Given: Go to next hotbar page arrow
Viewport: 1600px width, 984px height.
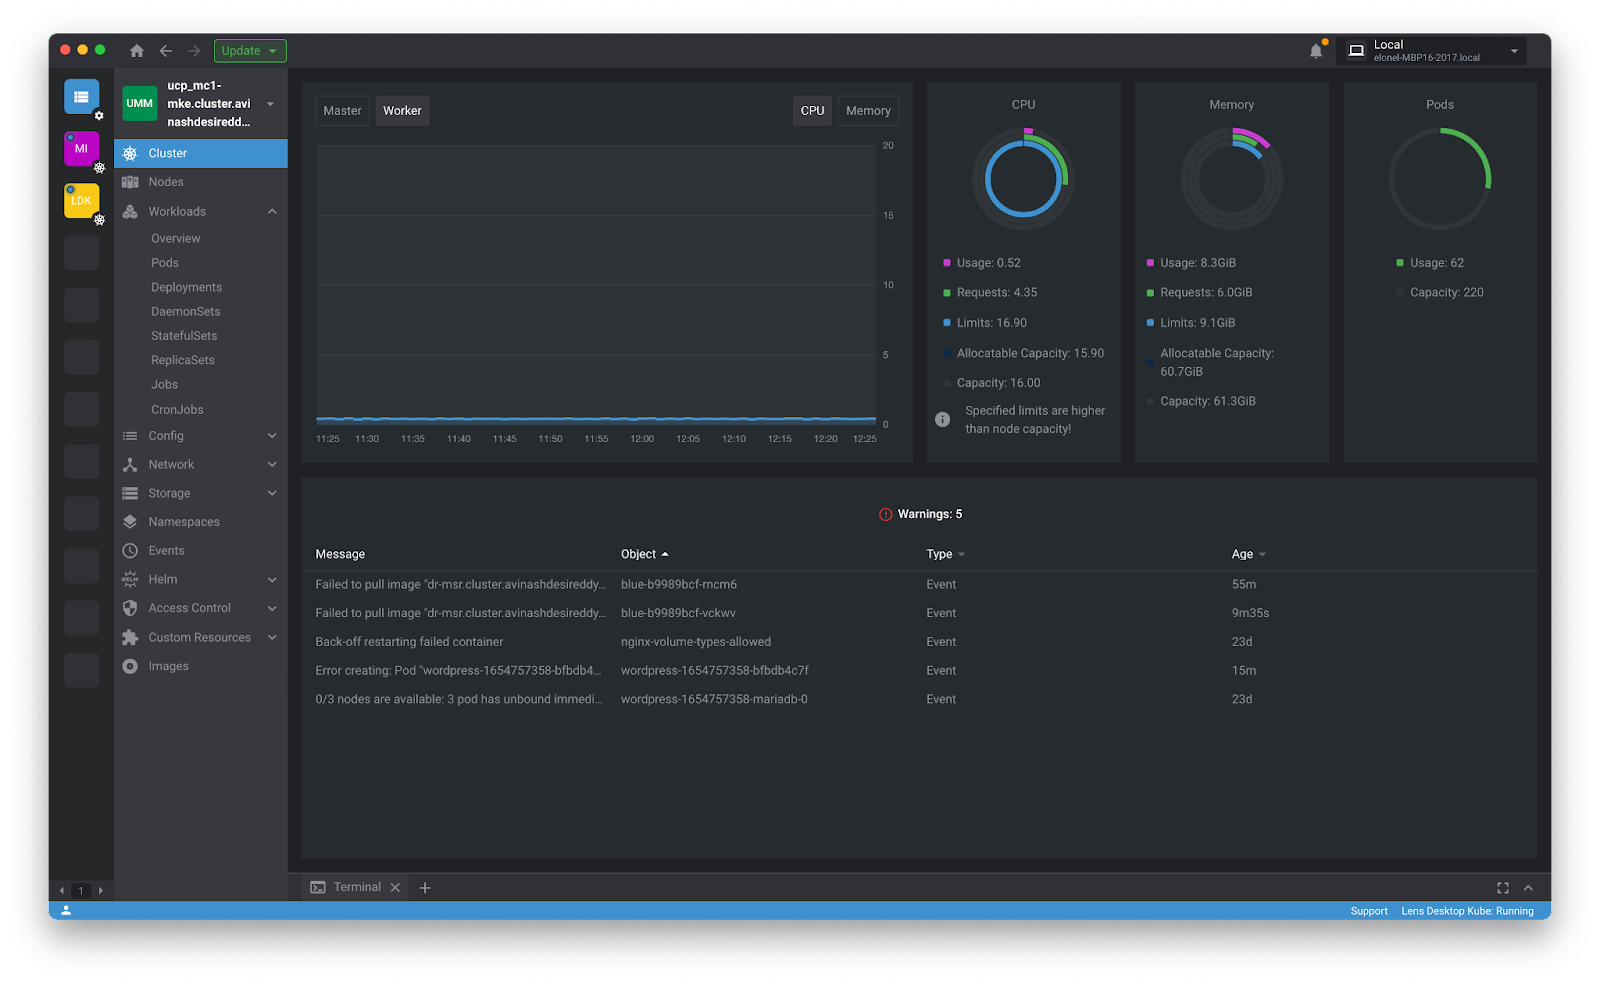Looking at the screenshot, I should coord(100,891).
